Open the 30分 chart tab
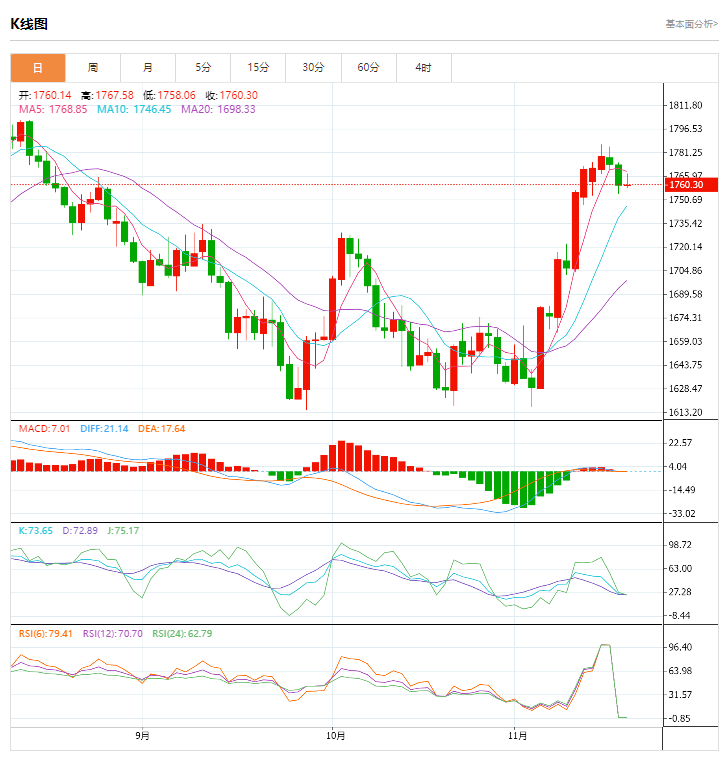Screen dimensions: 723x759 [x=314, y=68]
